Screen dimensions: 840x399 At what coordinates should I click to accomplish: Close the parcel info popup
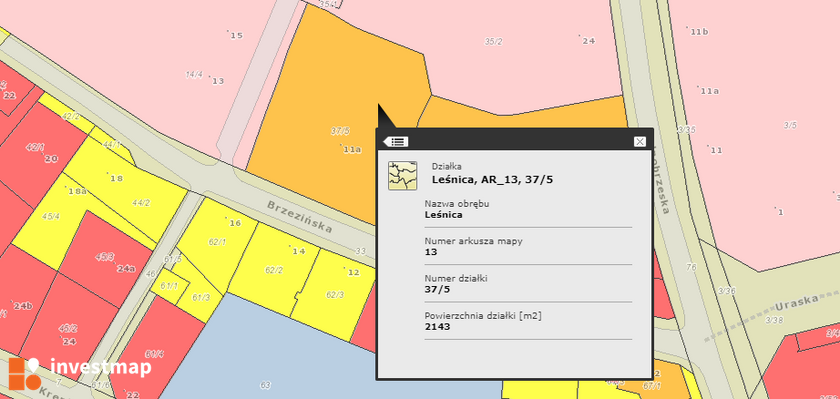coord(640,141)
